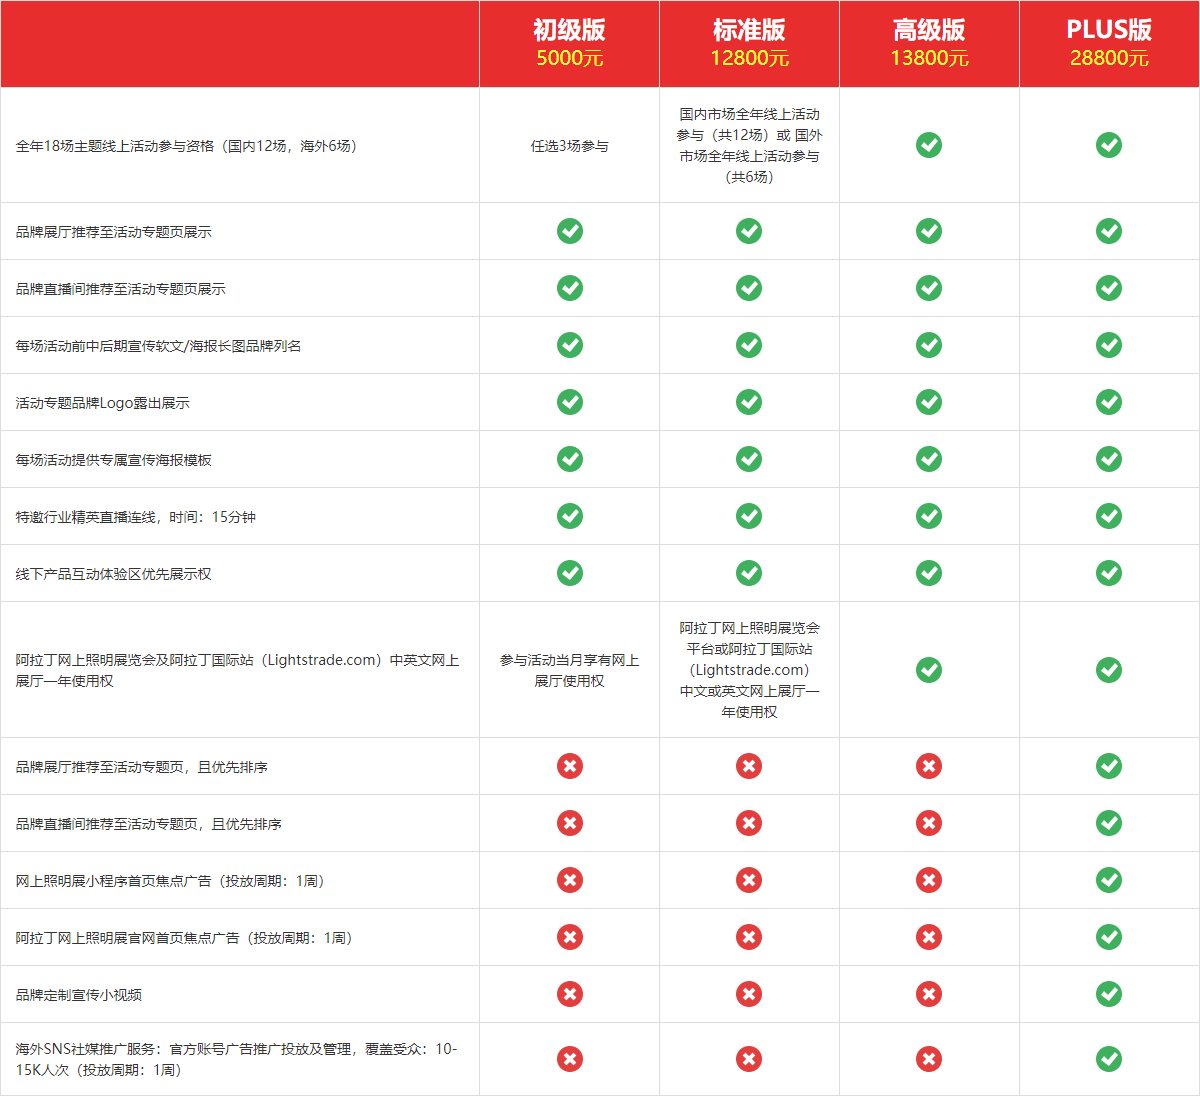Click 初级版 checkmark for 特邀行业精英直播连线

(x=570, y=516)
